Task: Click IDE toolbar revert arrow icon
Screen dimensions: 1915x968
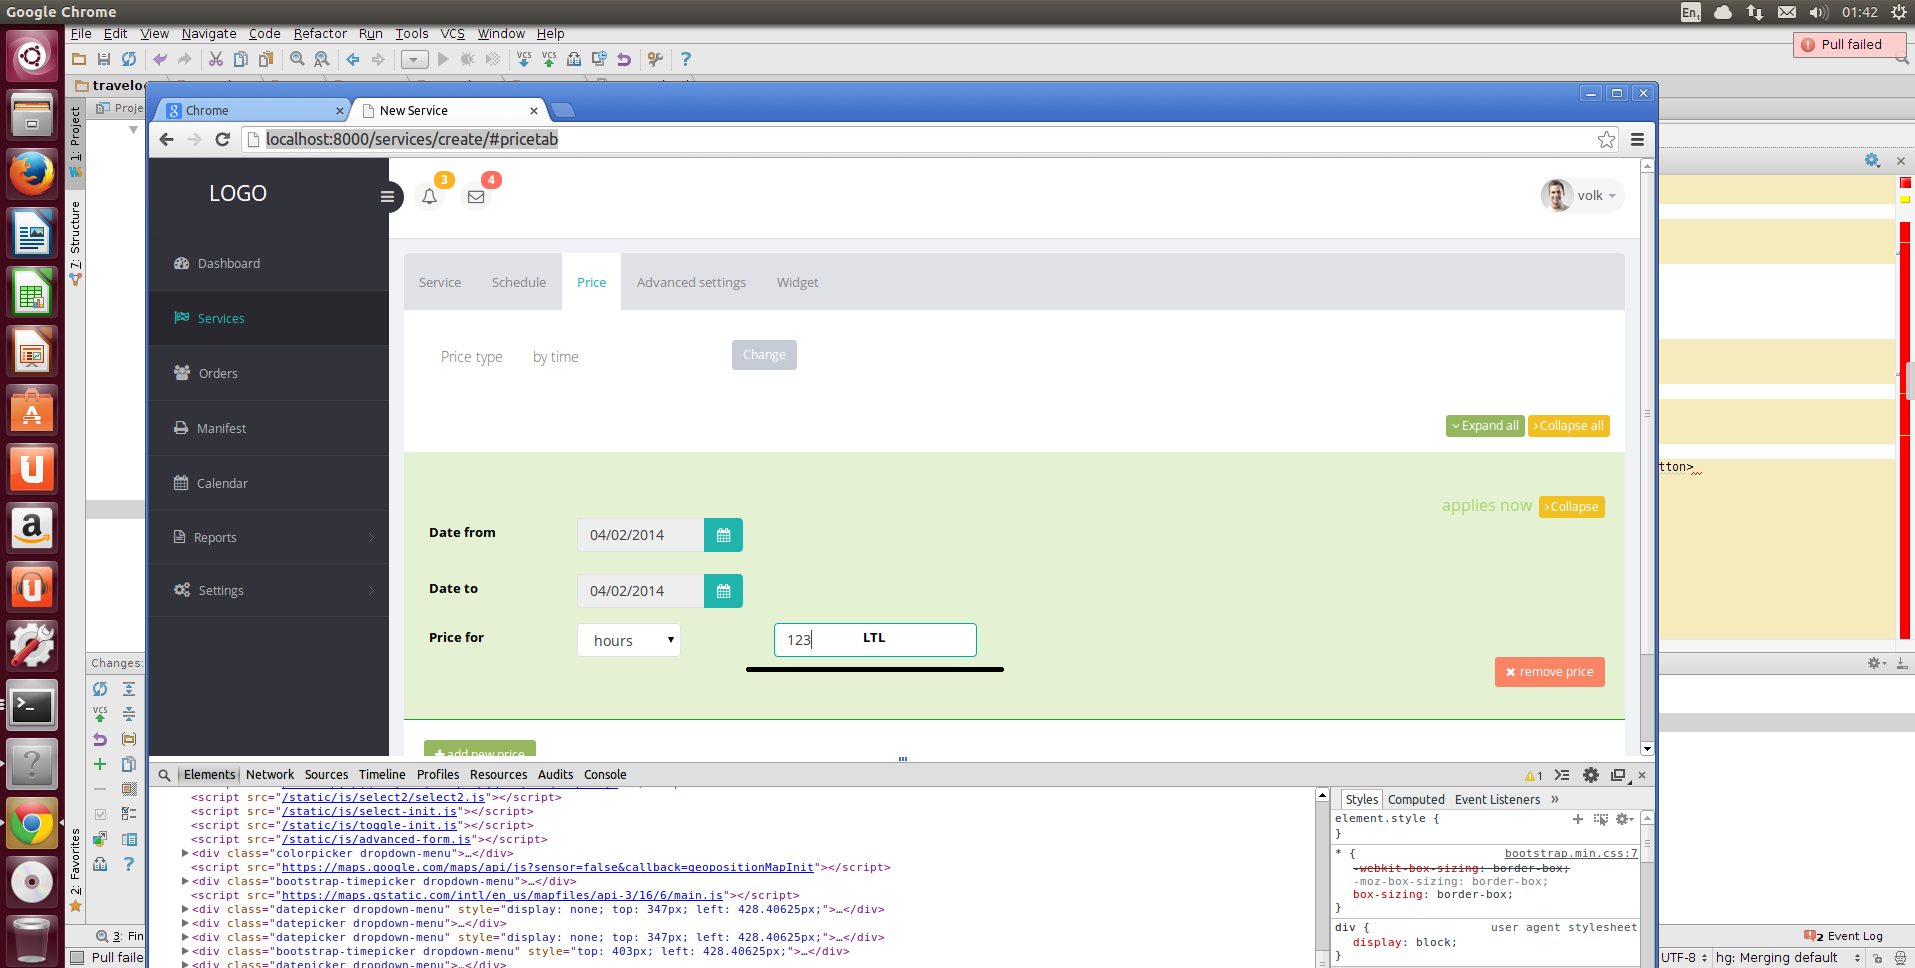Action: click(624, 59)
